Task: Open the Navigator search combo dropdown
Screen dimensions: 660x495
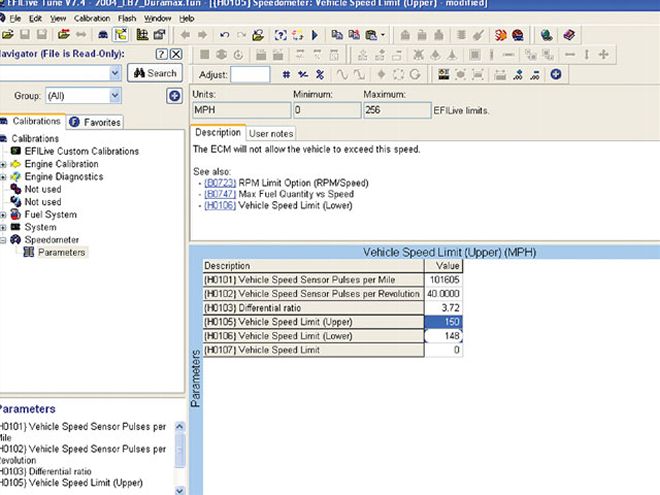Action: (115, 73)
